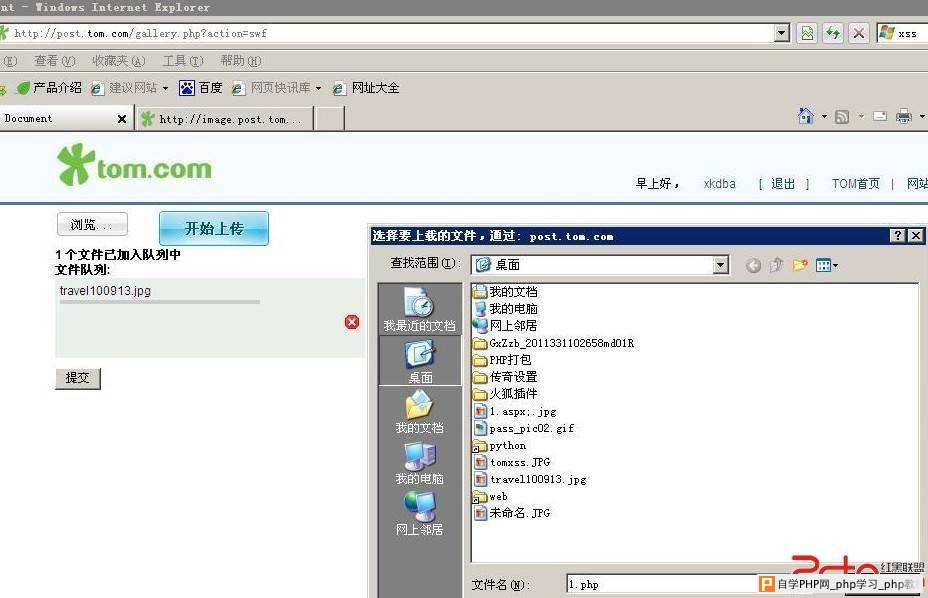The image size is (928, 598).
Task: Create new folder icon in dialog
Action: [800, 265]
